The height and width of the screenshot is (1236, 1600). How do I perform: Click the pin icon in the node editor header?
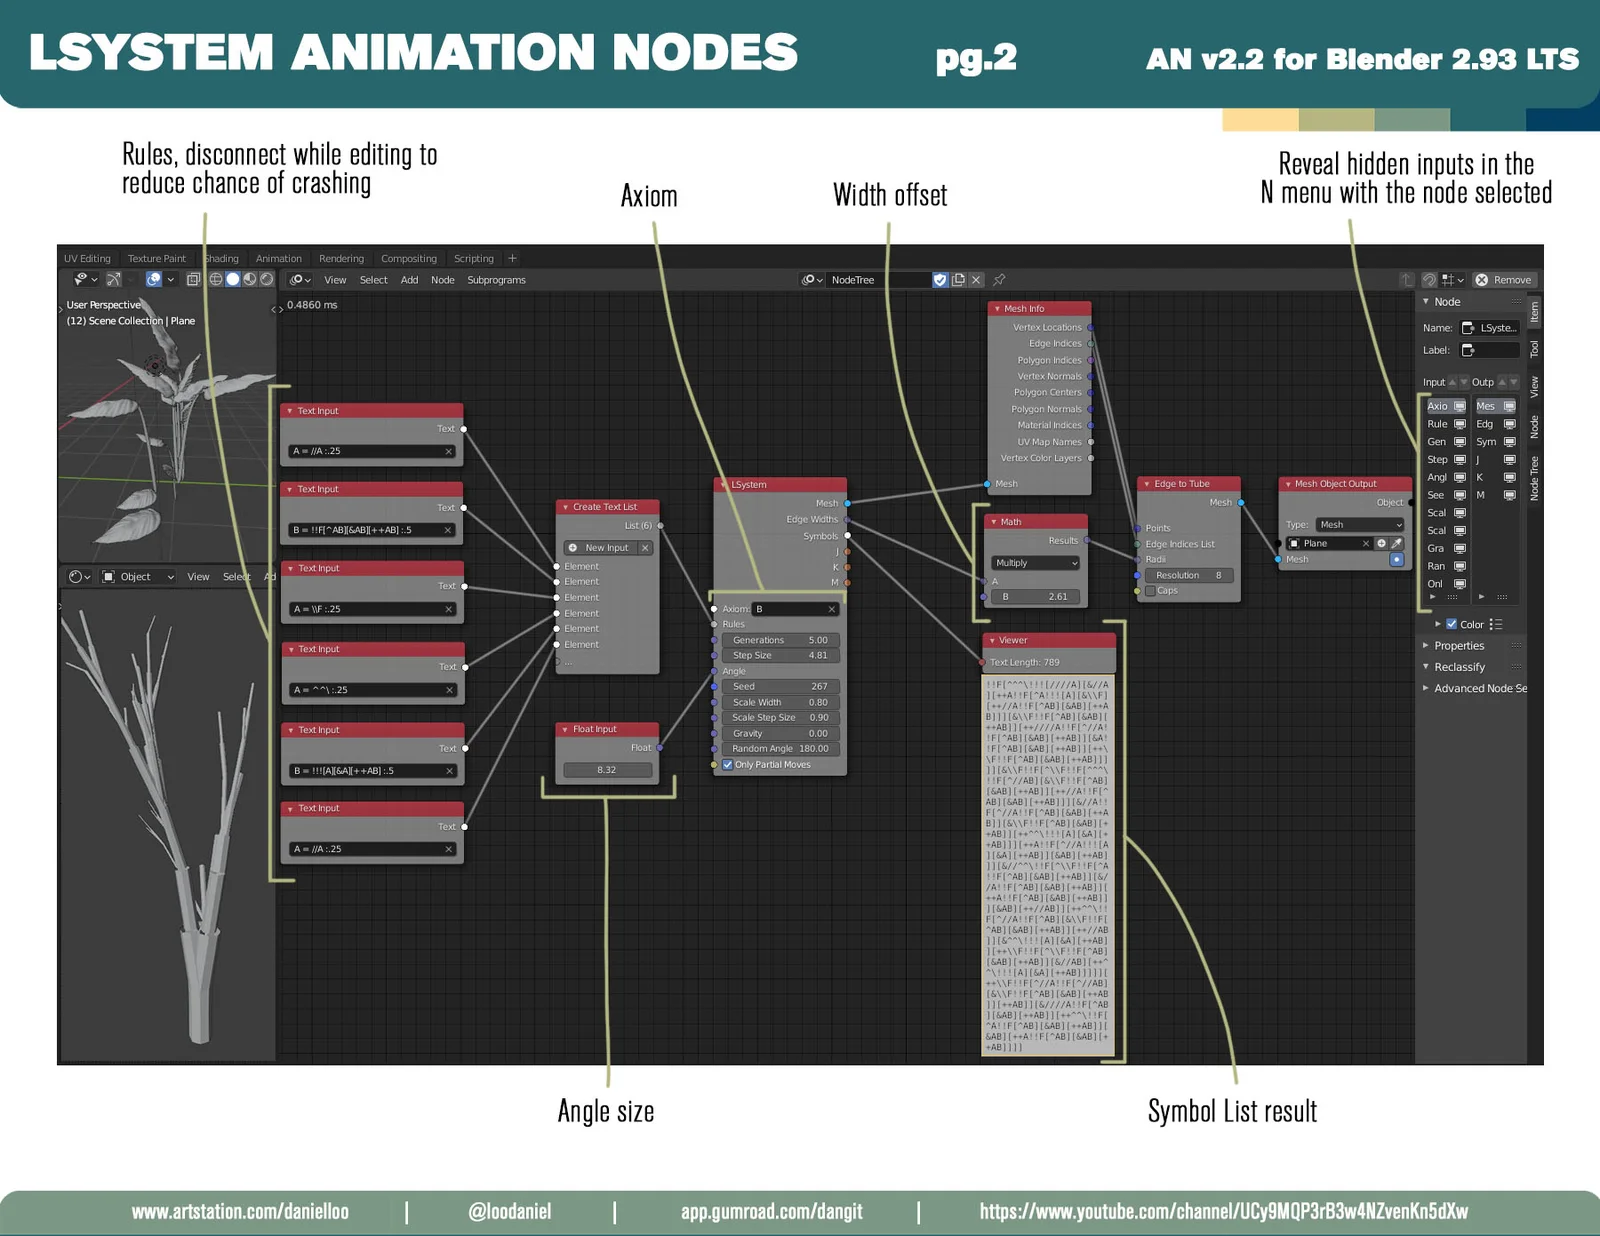click(999, 280)
